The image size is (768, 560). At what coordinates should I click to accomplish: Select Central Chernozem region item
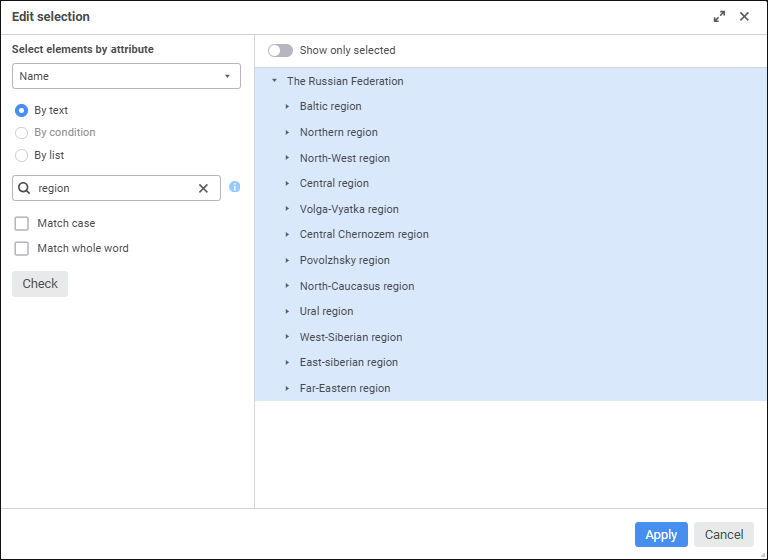[364, 235]
